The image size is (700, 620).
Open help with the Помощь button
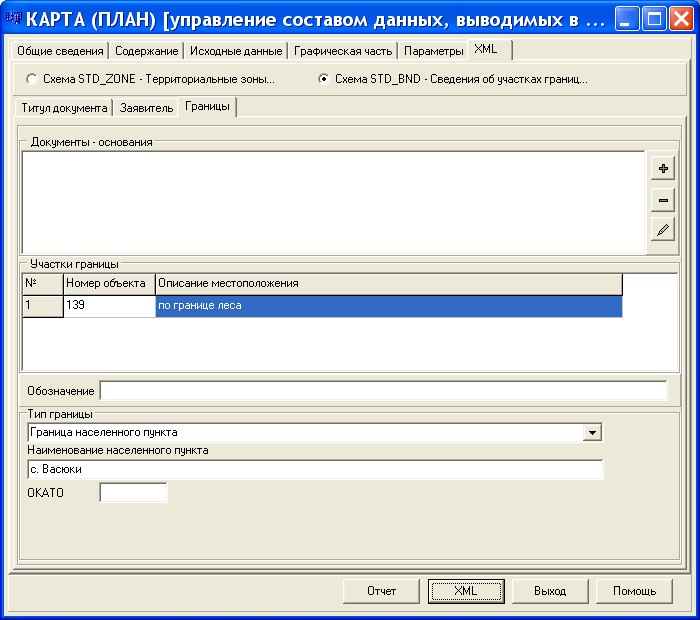point(634,591)
